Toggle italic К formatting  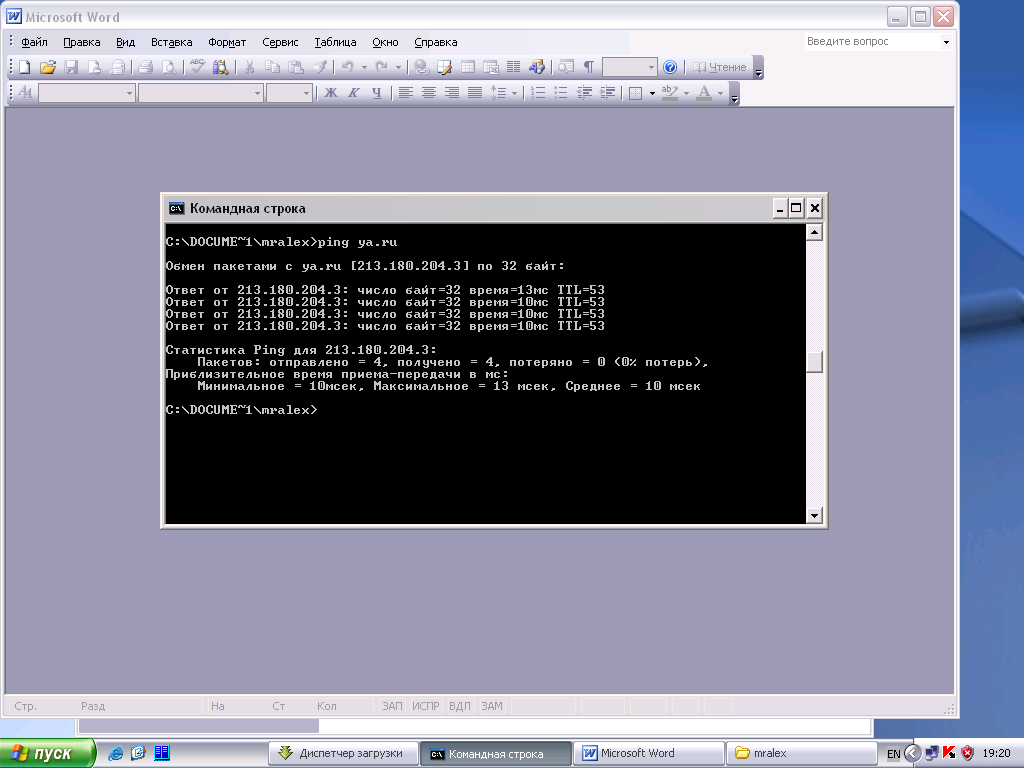353,93
